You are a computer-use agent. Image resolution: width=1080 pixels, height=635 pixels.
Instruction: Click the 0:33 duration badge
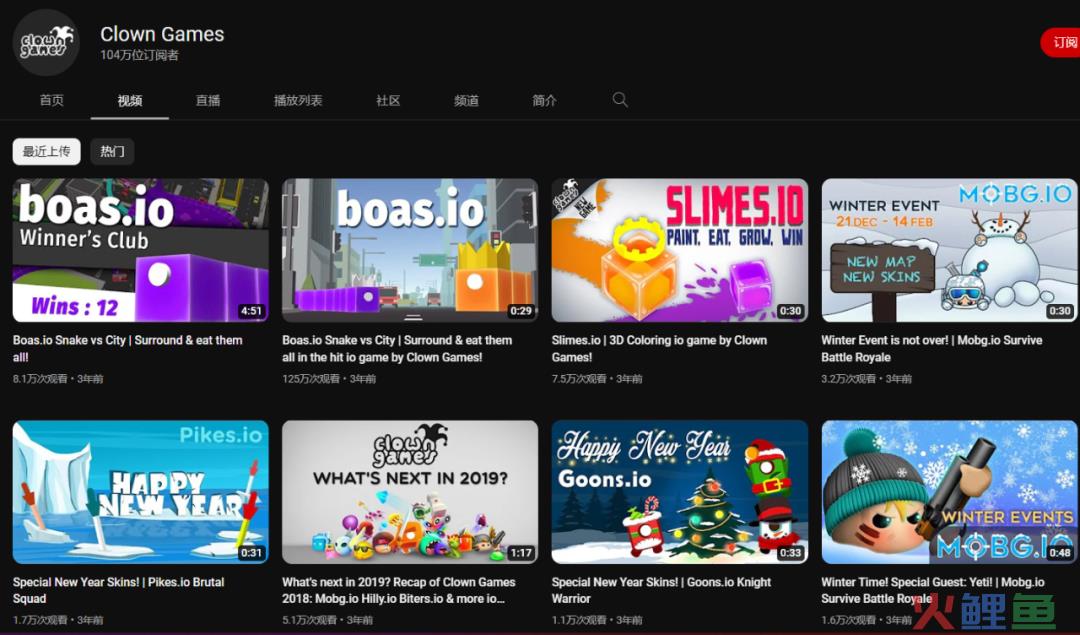[790, 553]
